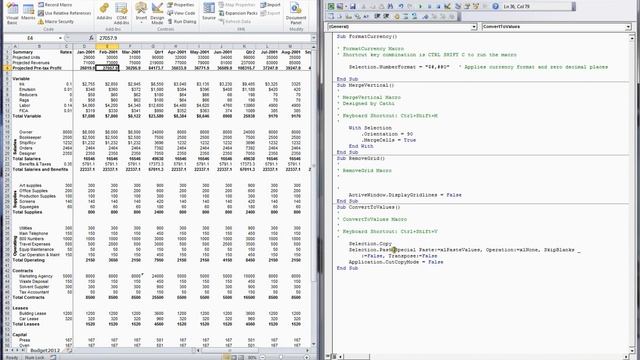The image size is (640, 360).
Task: Open COM Add-Ins dialog
Action: point(121,13)
